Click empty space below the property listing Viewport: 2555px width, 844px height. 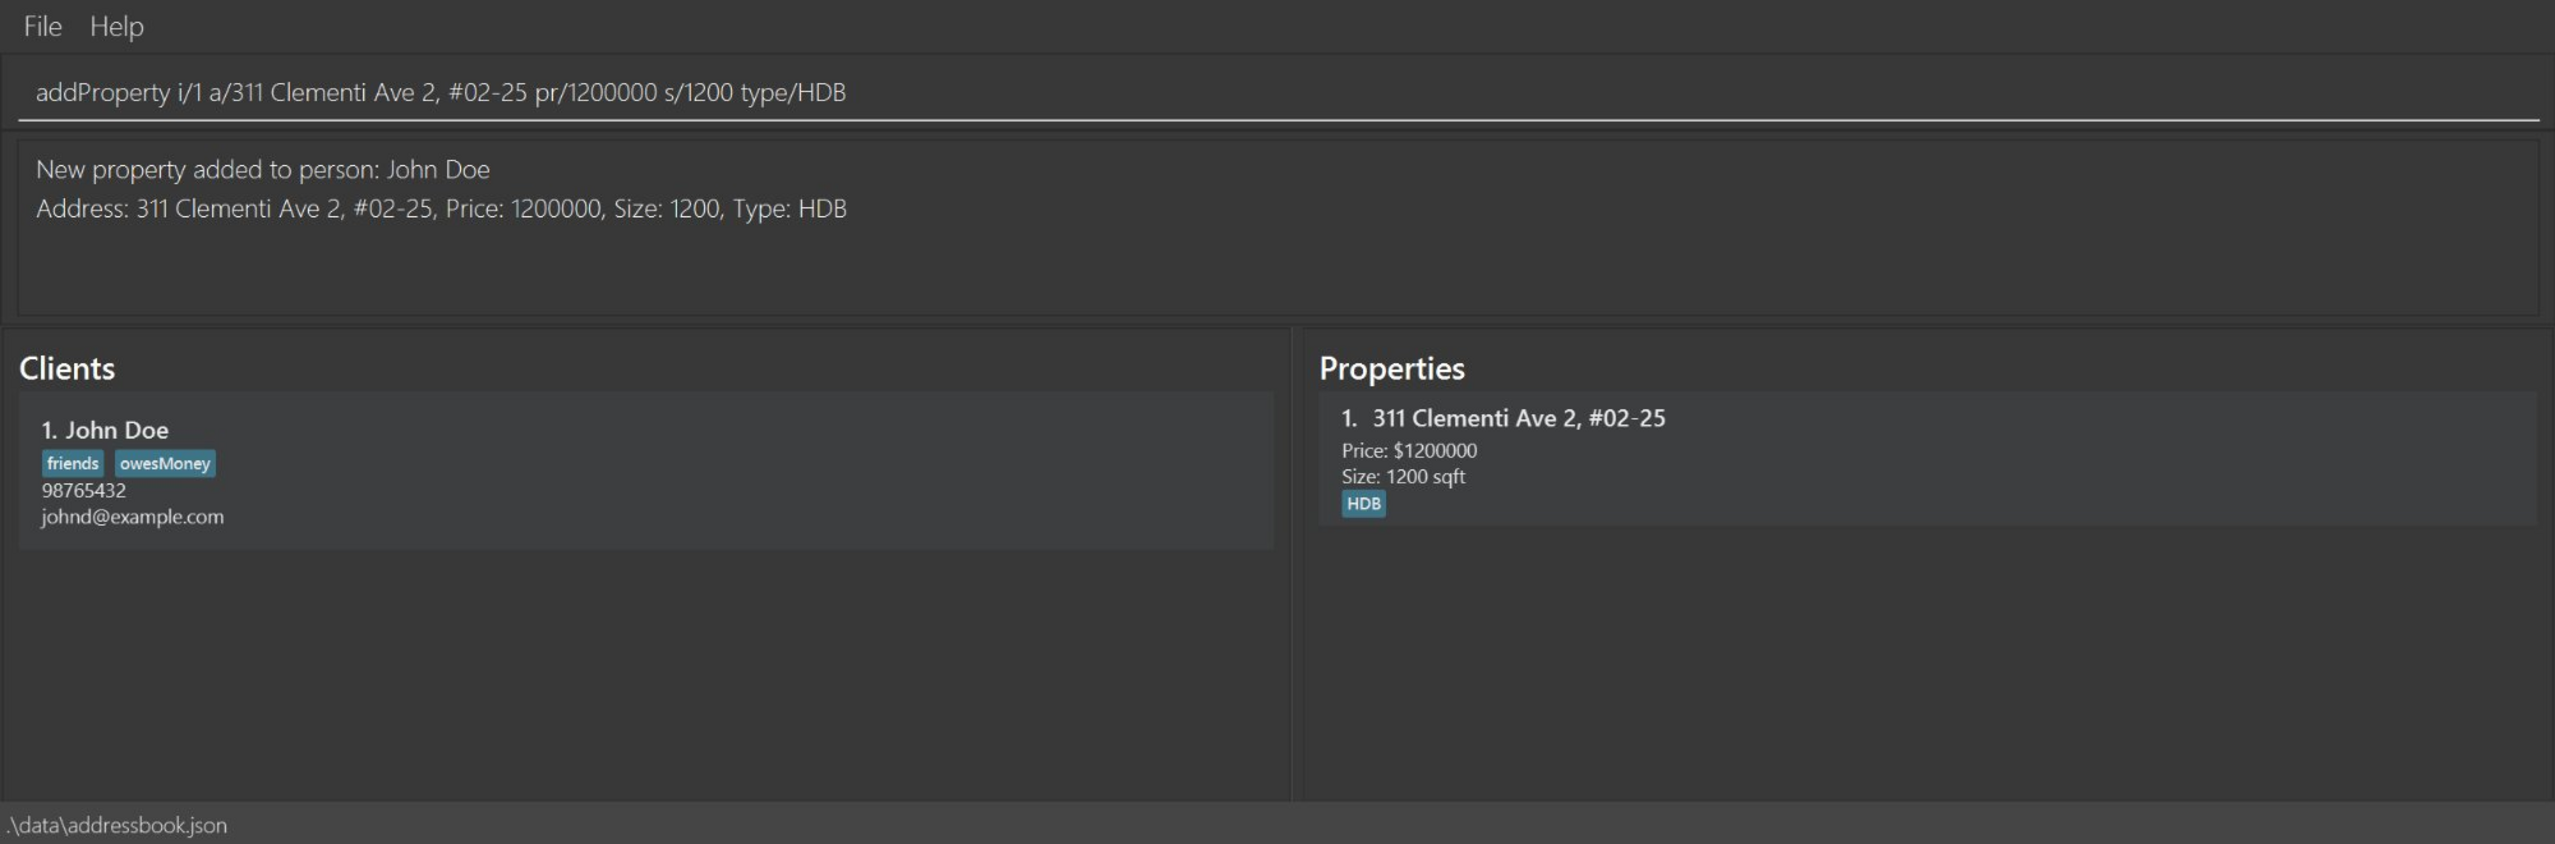1920,660
